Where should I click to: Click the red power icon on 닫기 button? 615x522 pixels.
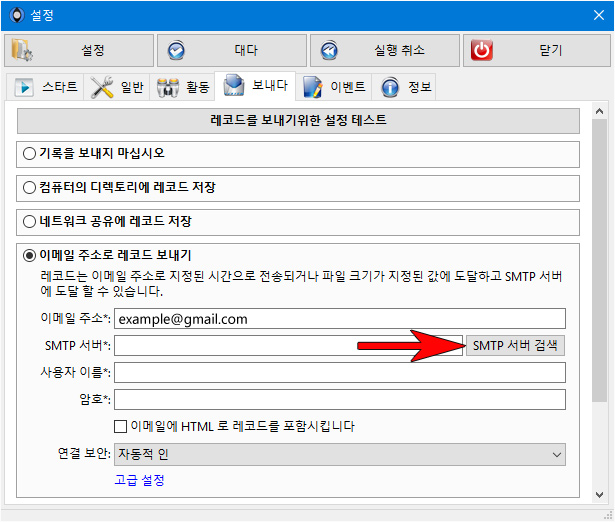pos(482,50)
